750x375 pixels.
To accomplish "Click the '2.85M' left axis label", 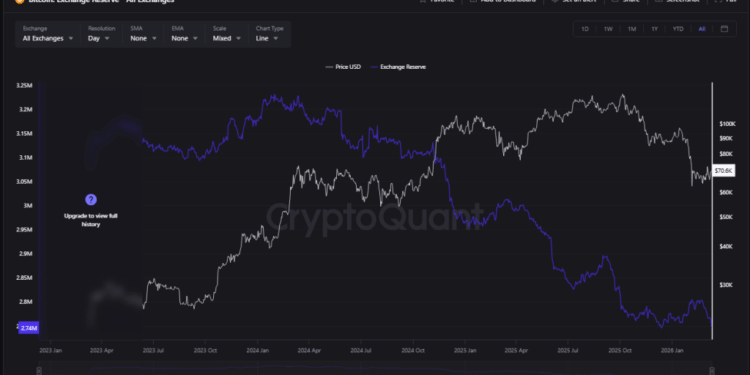I will 24,278.
